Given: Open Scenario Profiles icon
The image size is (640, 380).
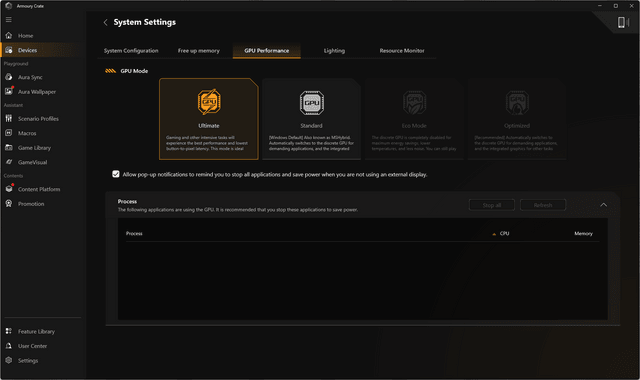Looking at the screenshot, I should click(x=9, y=118).
